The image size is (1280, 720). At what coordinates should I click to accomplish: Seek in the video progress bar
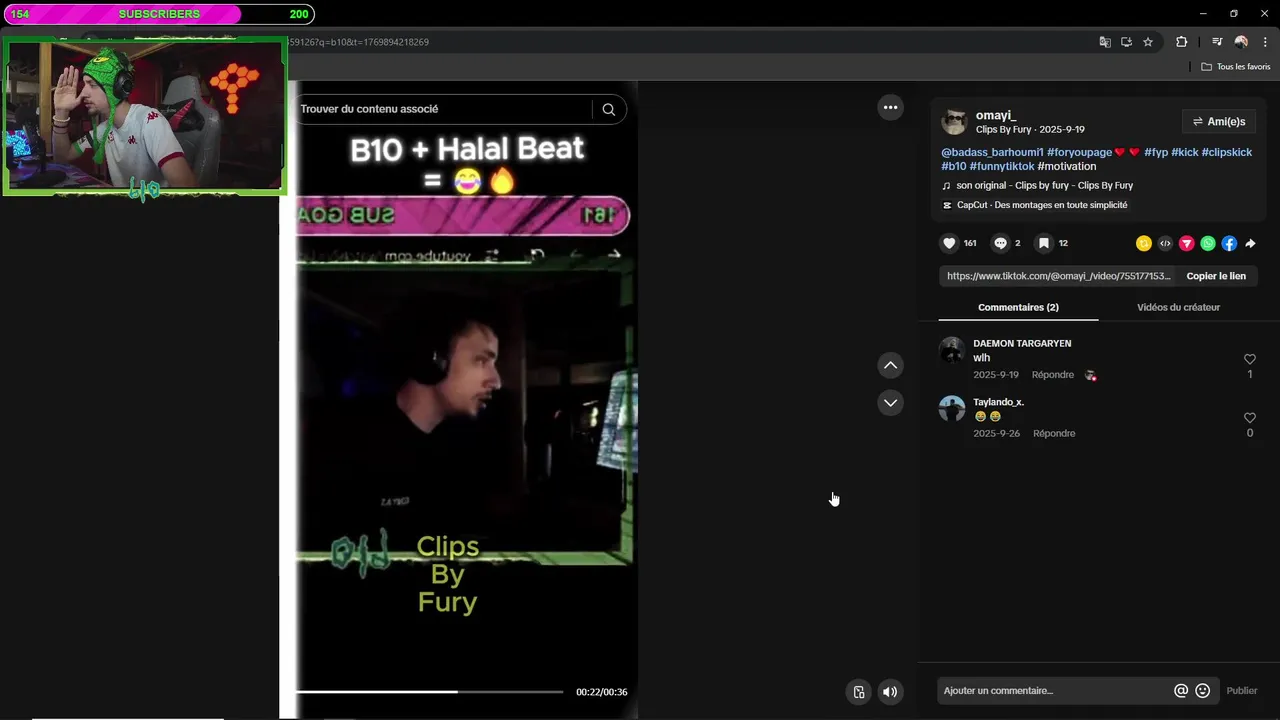(x=430, y=692)
